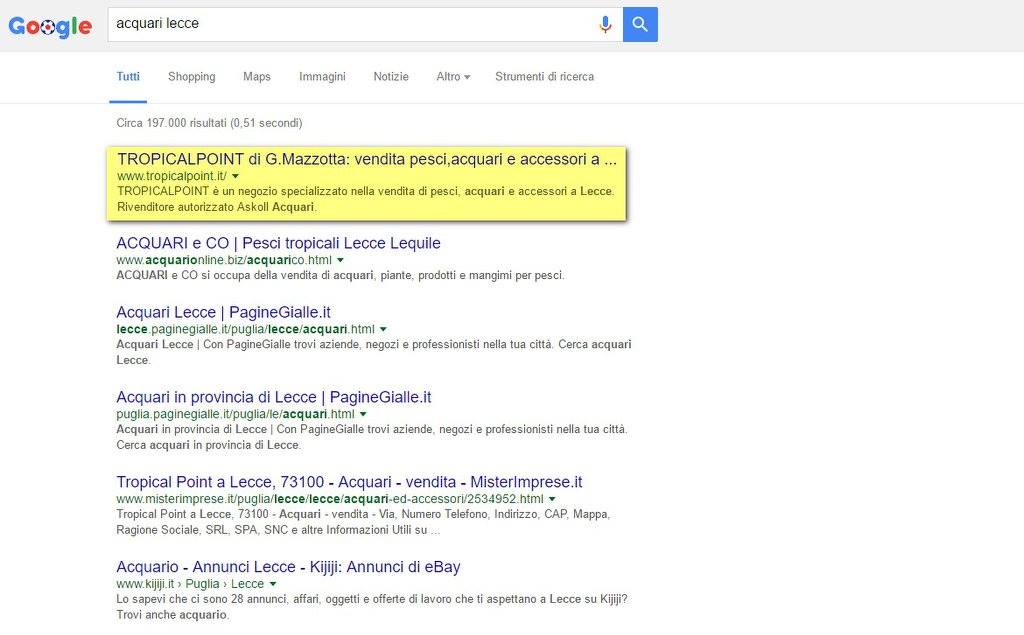1024x635 pixels.
Task: Expand arrow next to lecce.paginegialle.it URL
Action: click(383, 329)
